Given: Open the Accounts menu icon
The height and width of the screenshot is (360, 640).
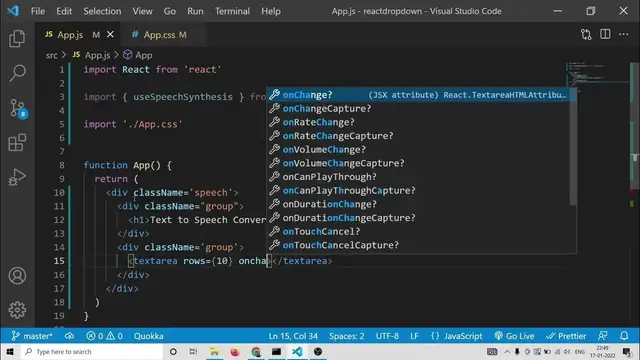Looking at the screenshot, I should [17, 276].
